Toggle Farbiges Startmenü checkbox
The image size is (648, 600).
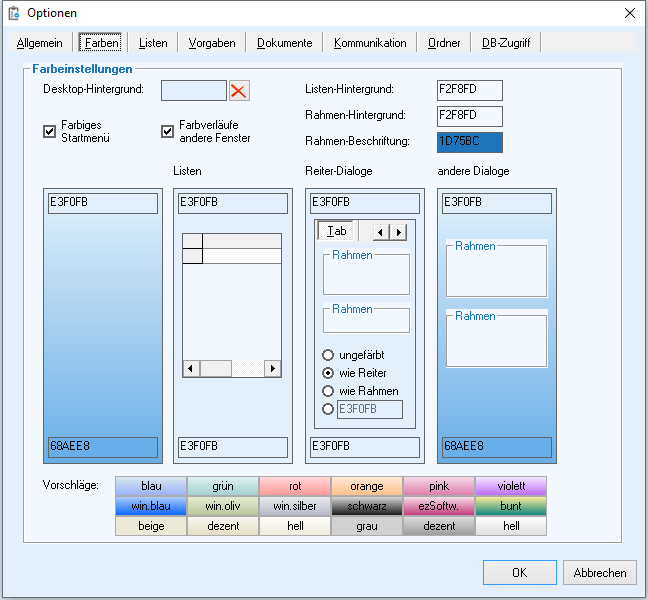point(50,132)
